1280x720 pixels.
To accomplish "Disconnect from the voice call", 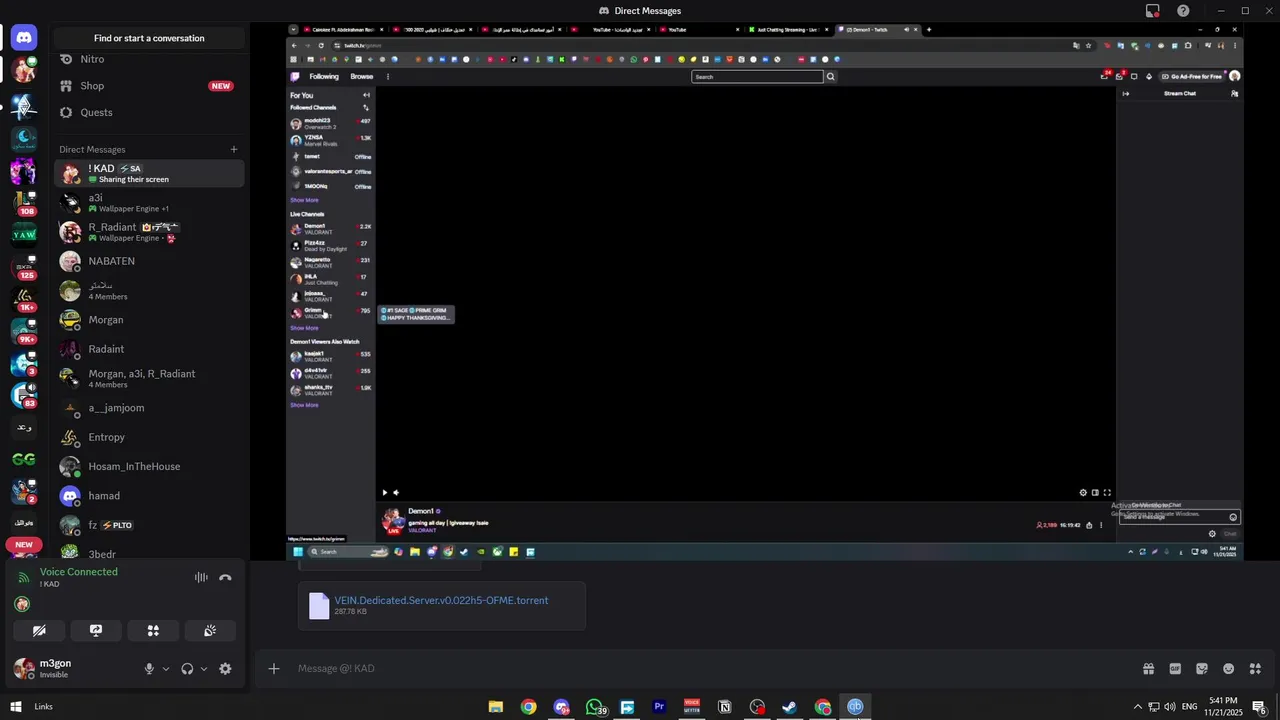I will pos(225,577).
